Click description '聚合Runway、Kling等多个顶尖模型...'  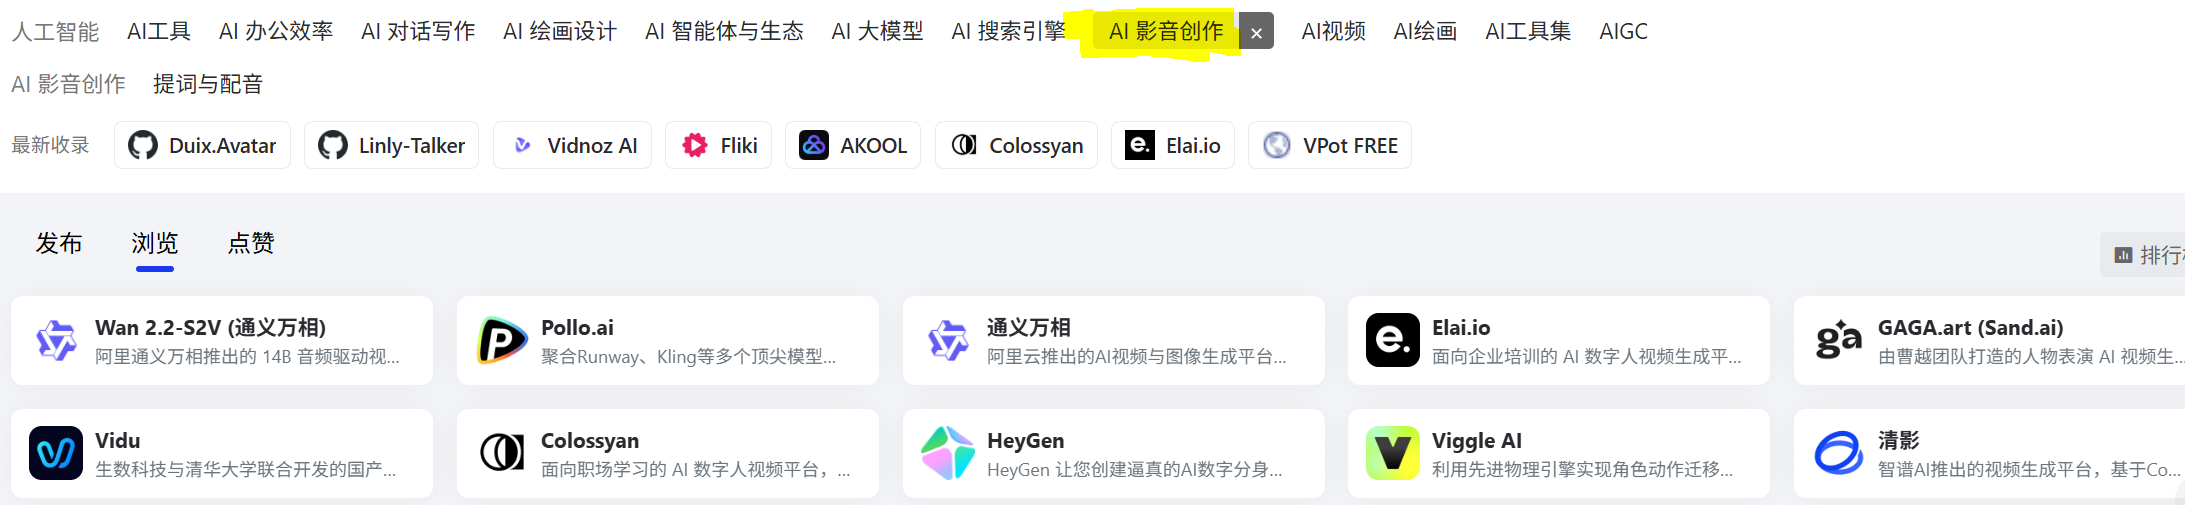(x=688, y=357)
